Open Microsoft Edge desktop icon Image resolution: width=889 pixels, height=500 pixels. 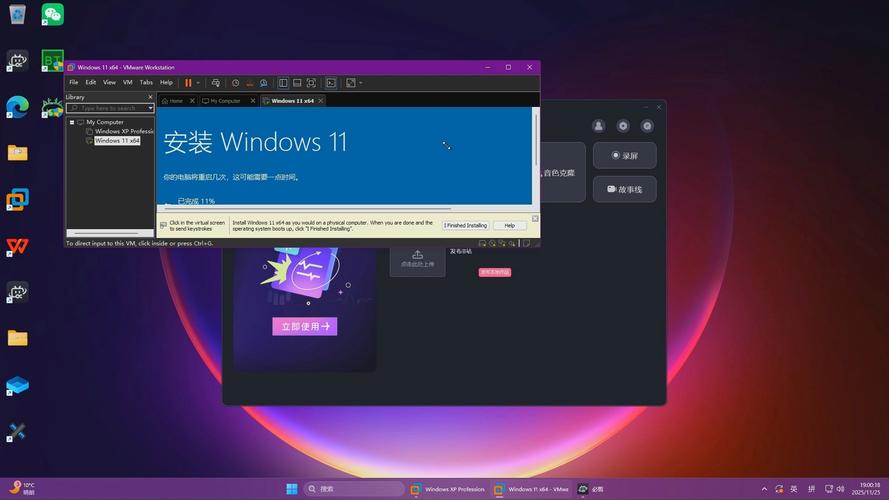coord(18,107)
